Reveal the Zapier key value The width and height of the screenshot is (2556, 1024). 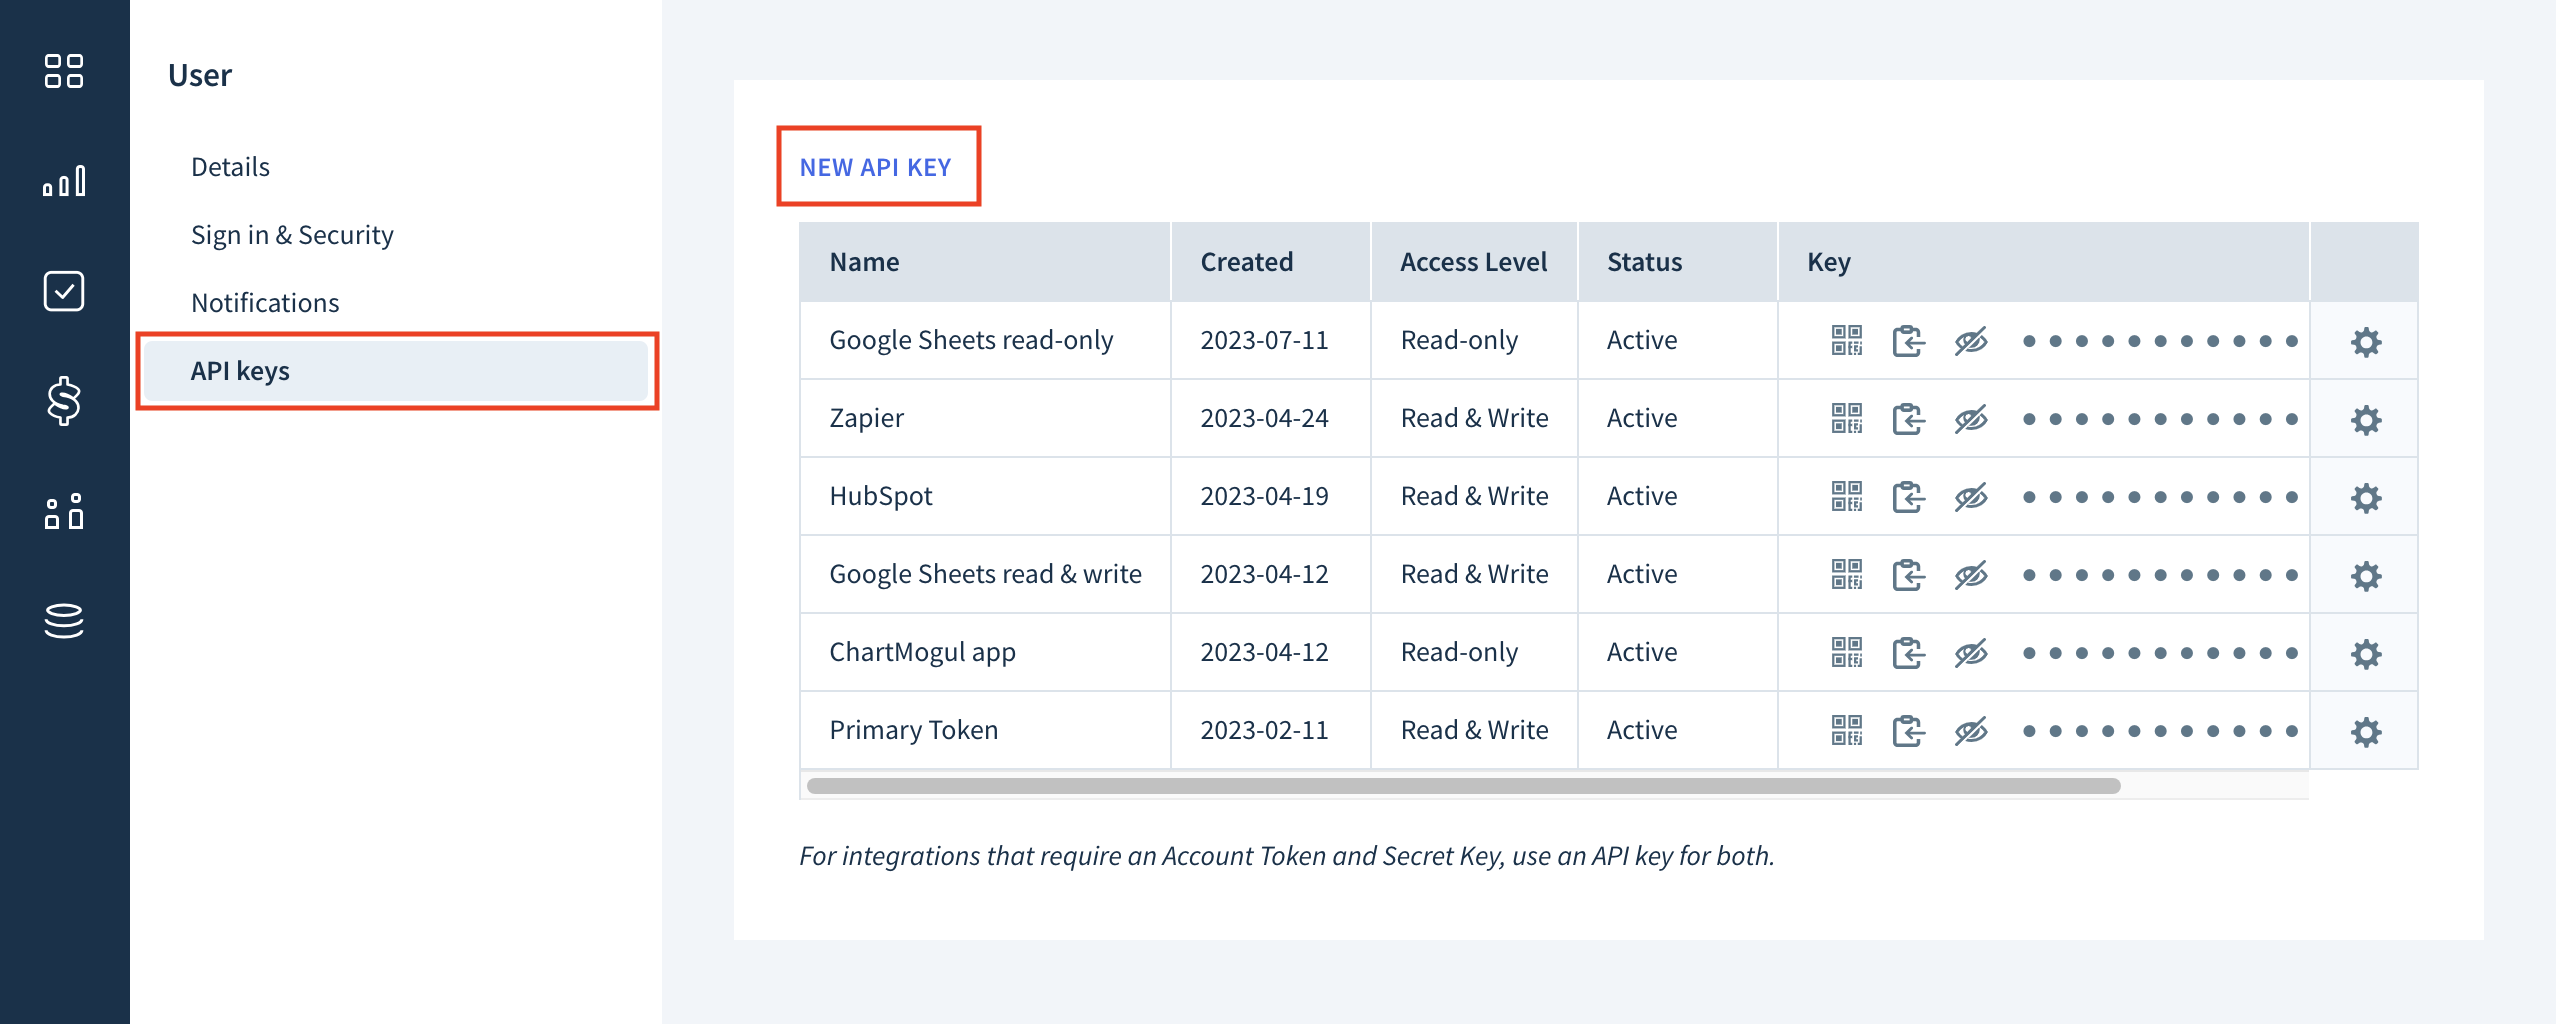(x=1971, y=419)
